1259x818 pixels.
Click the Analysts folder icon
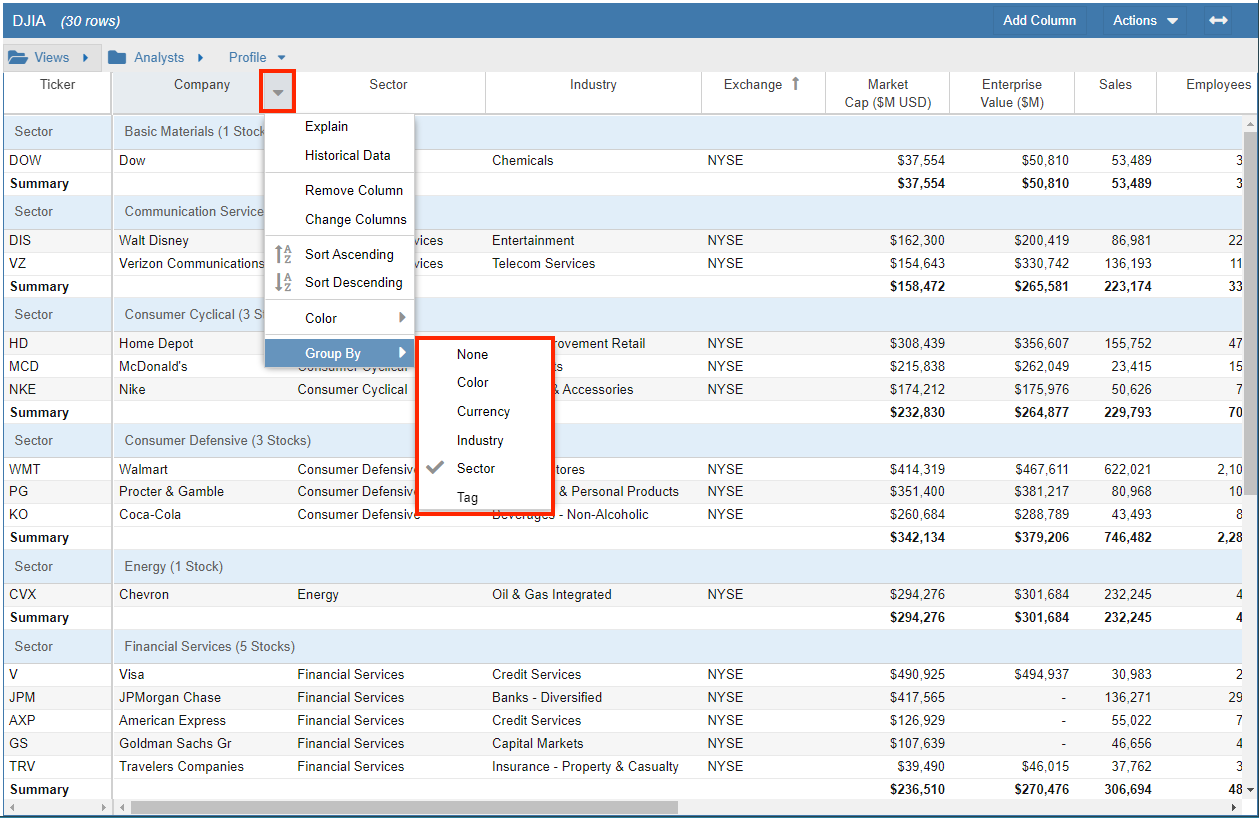pos(117,57)
